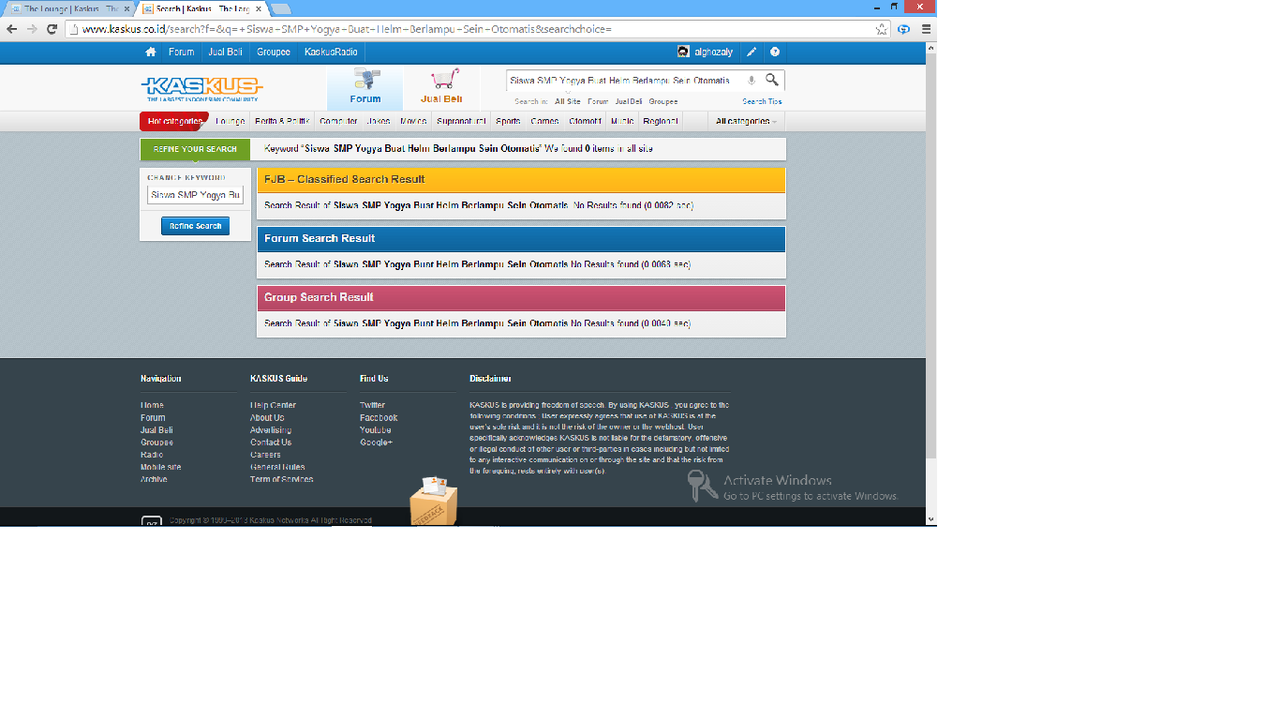Select Groupee search scope

click(x=663, y=101)
